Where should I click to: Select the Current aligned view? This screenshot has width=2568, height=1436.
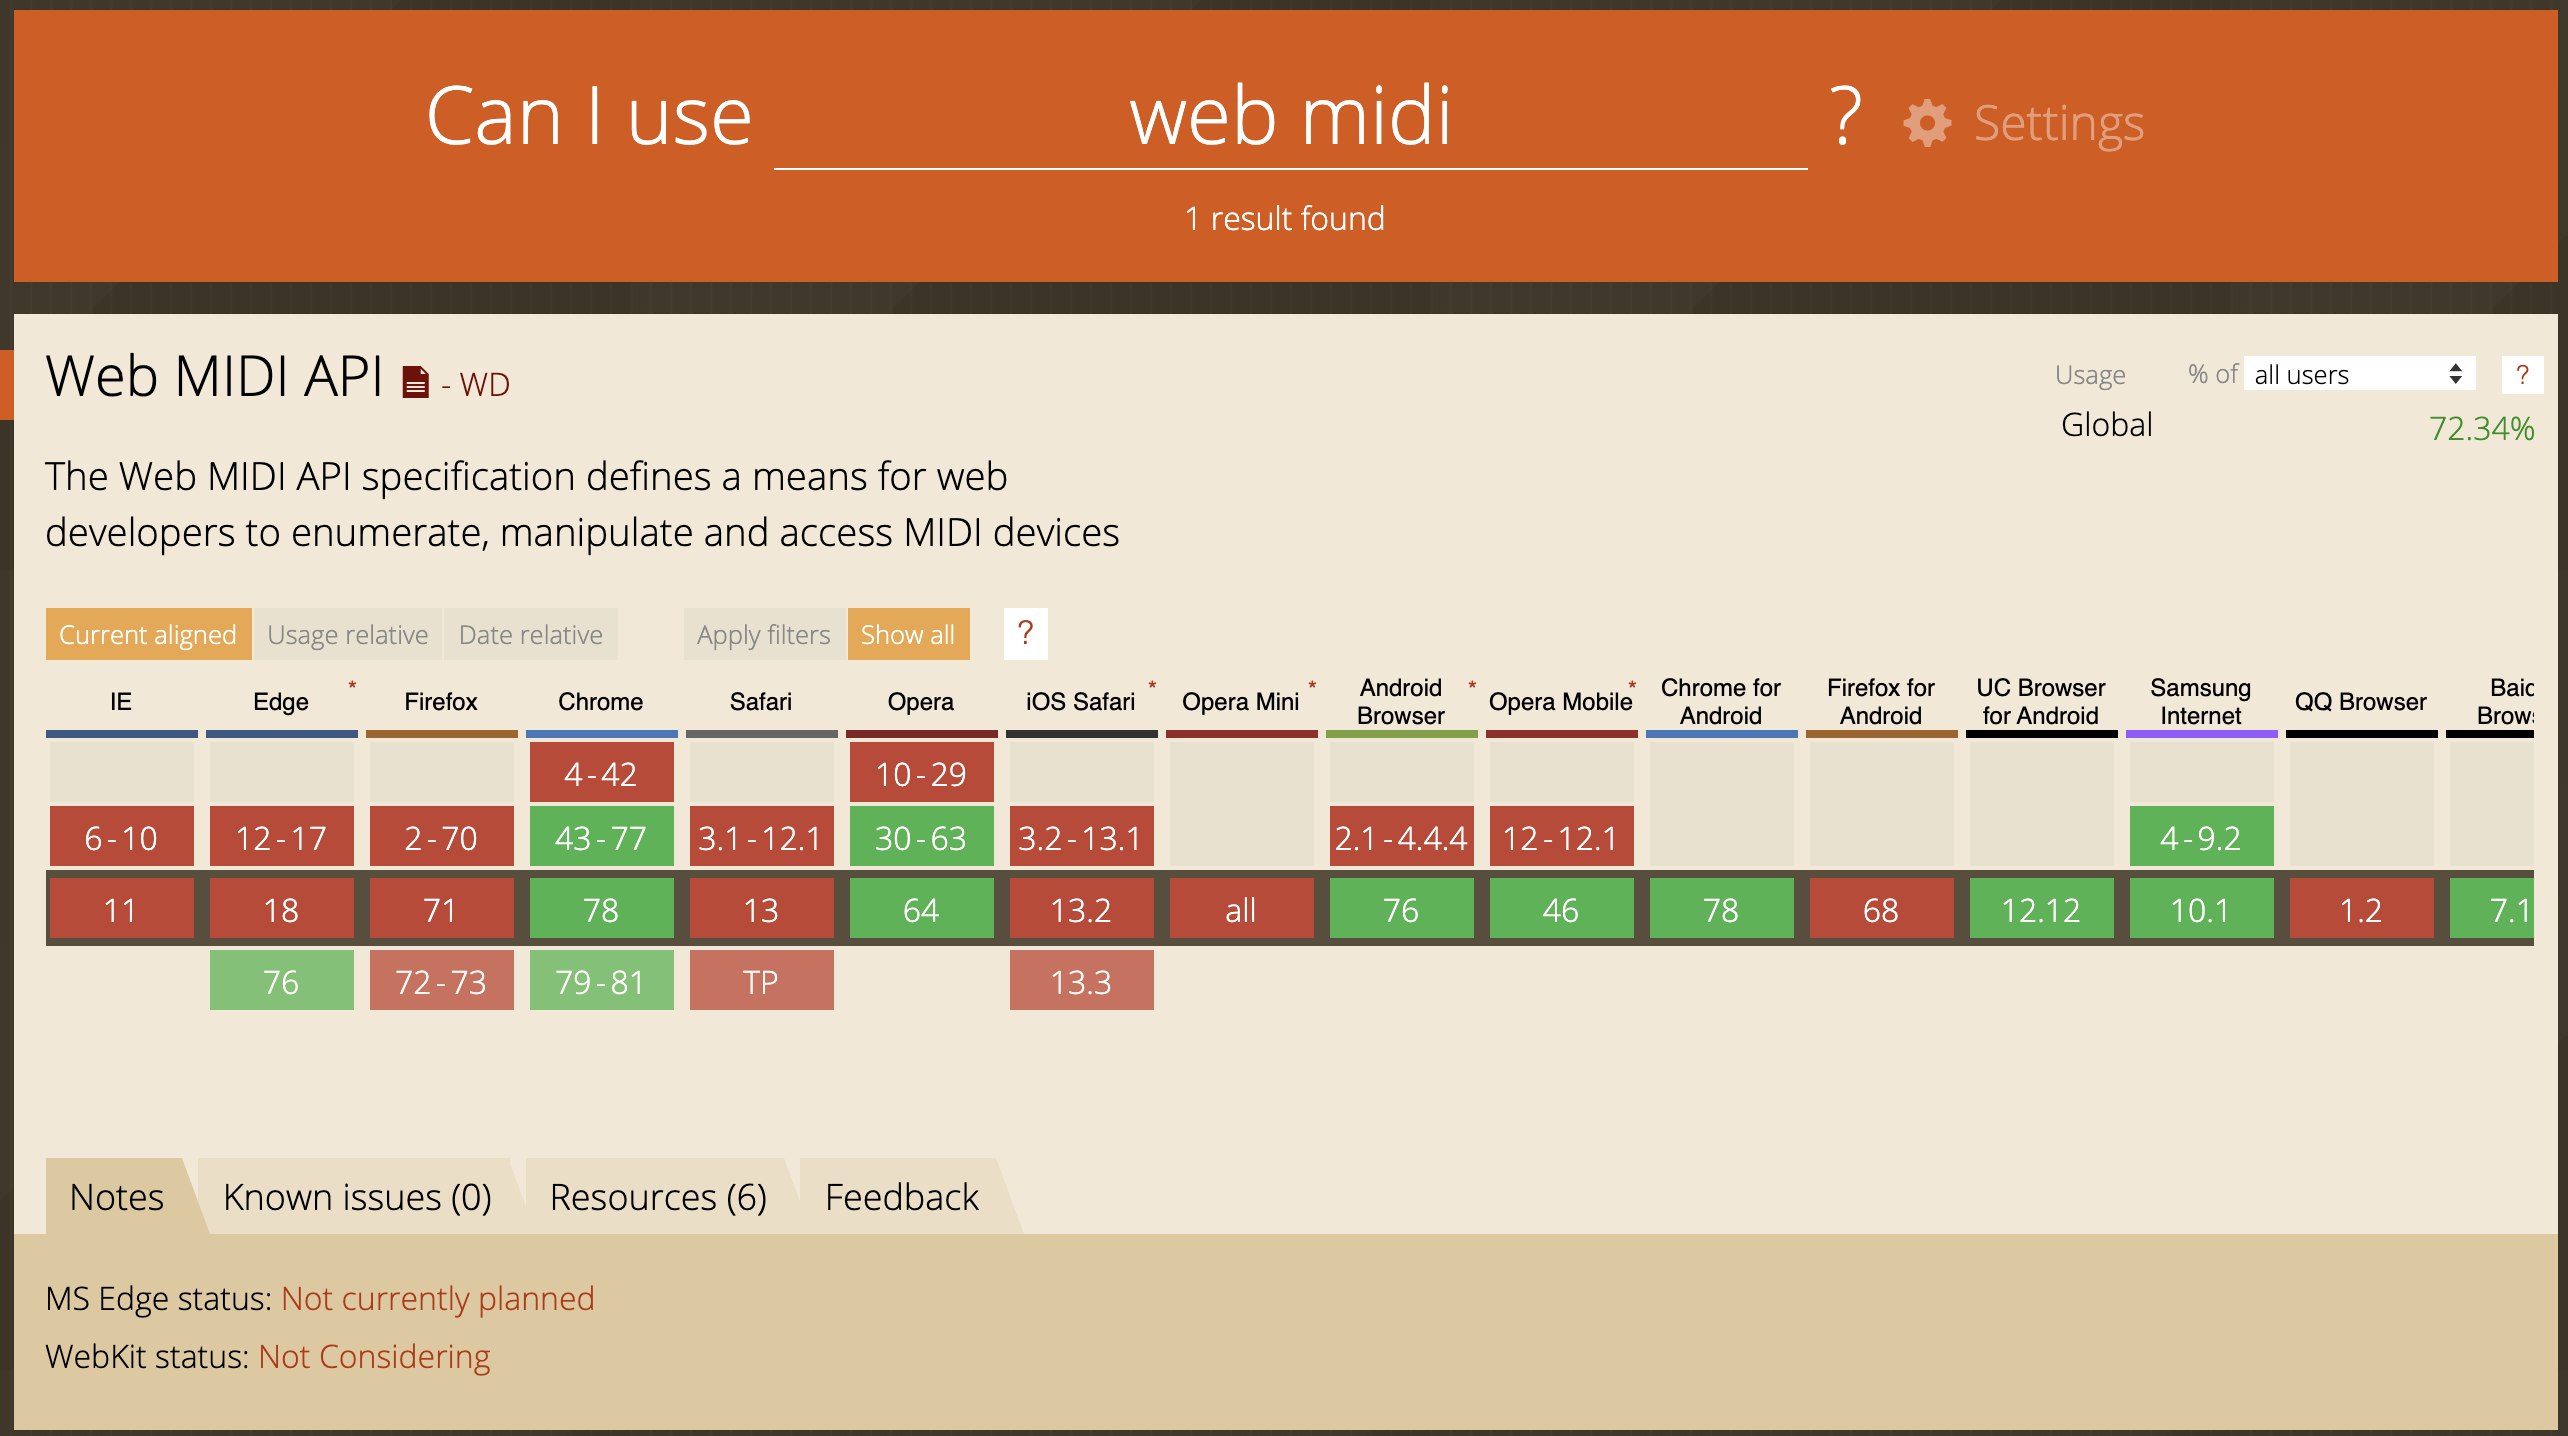pyautogui.click(x=148, y=634)
